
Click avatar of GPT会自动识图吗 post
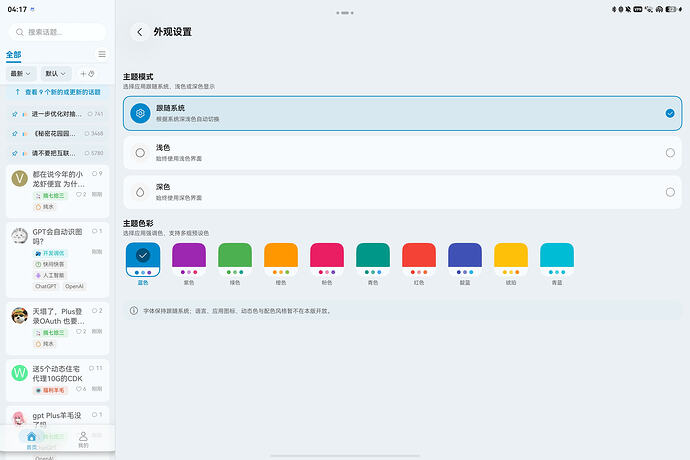(19, 236)
